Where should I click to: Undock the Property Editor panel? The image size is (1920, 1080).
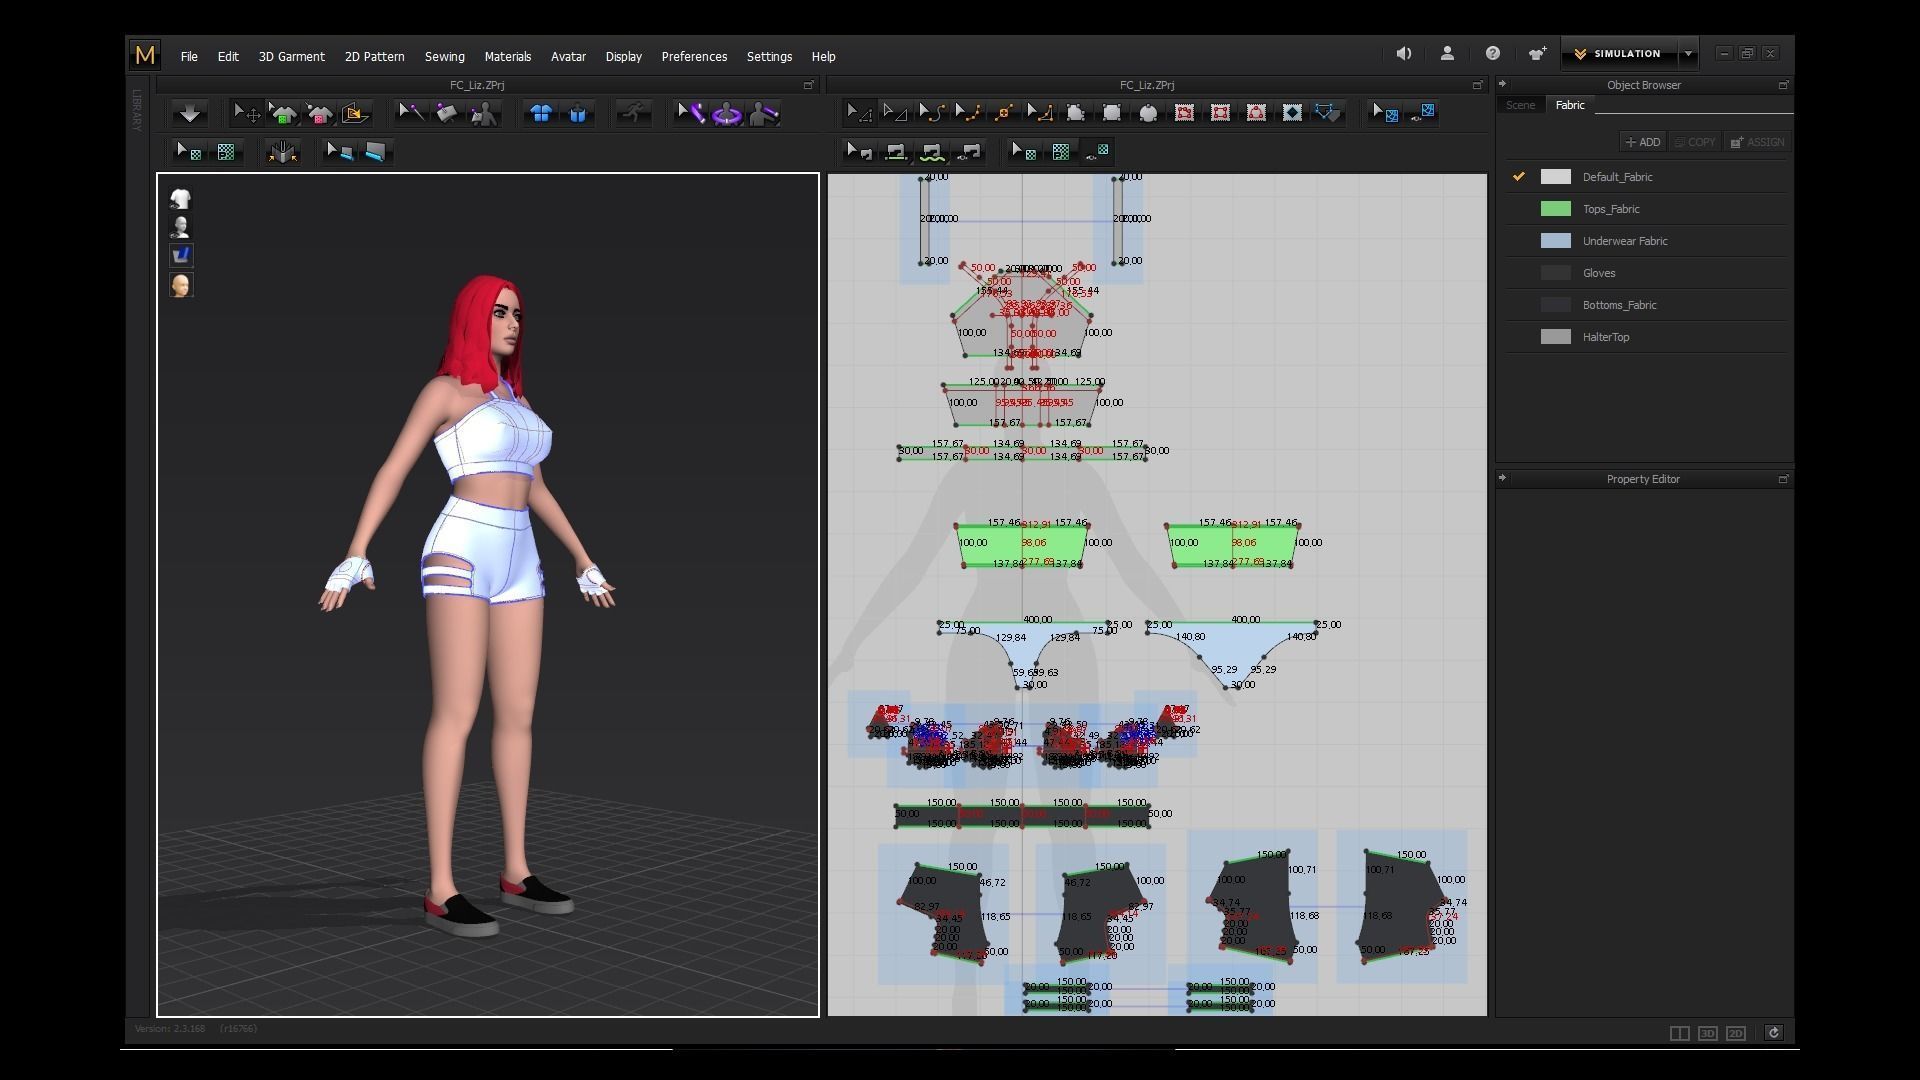point(1783,479)
